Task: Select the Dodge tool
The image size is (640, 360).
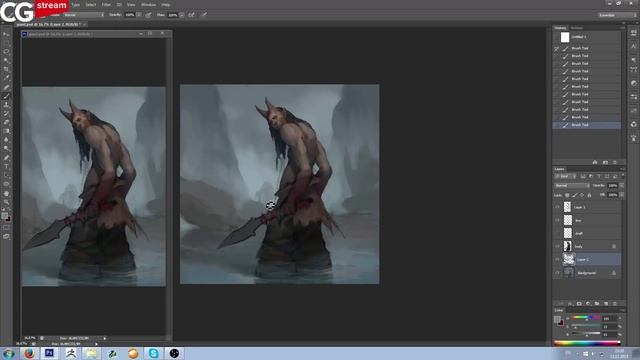Action: [6, 149]
